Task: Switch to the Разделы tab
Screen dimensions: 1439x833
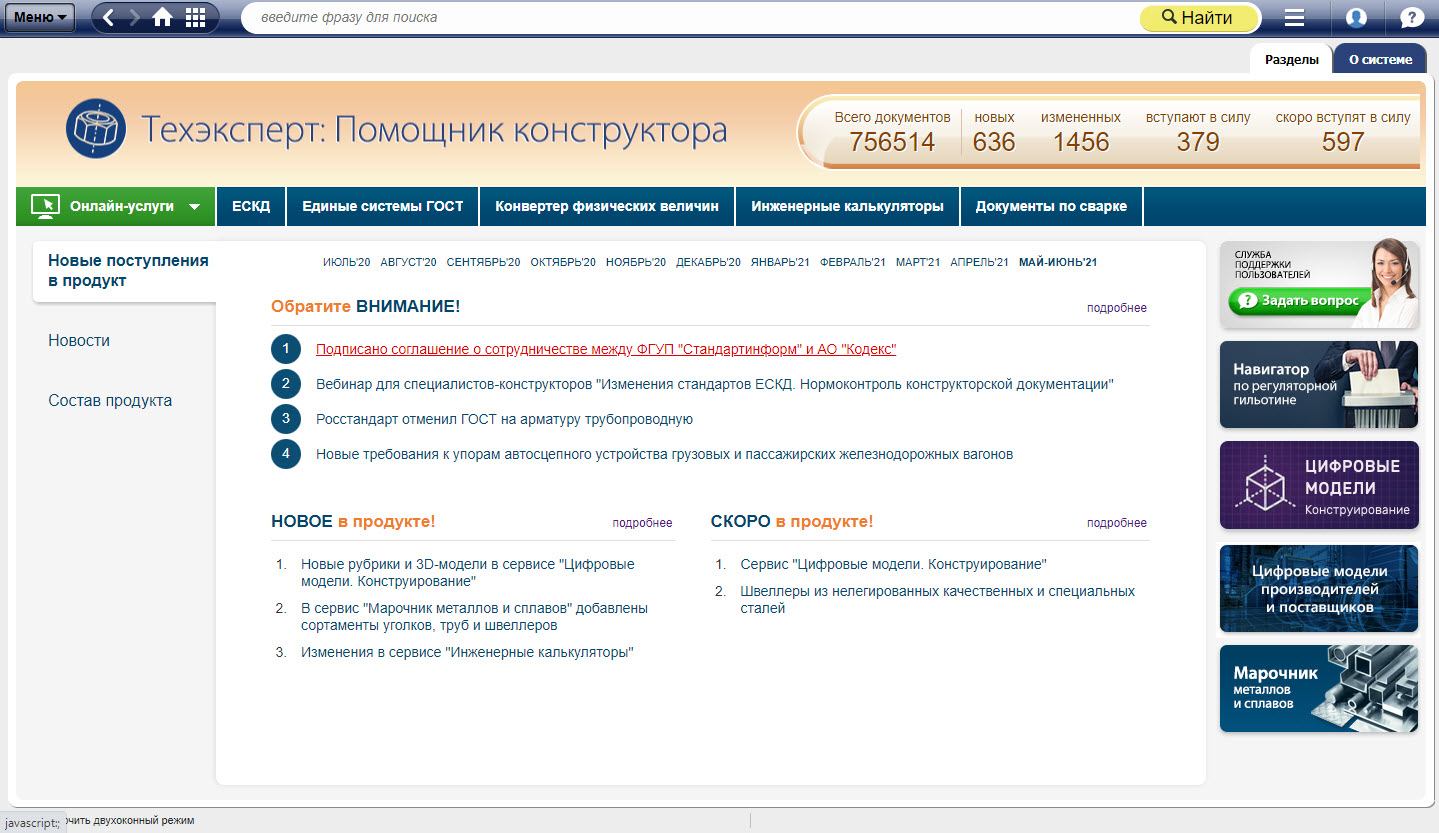Action: point(1291,59)
